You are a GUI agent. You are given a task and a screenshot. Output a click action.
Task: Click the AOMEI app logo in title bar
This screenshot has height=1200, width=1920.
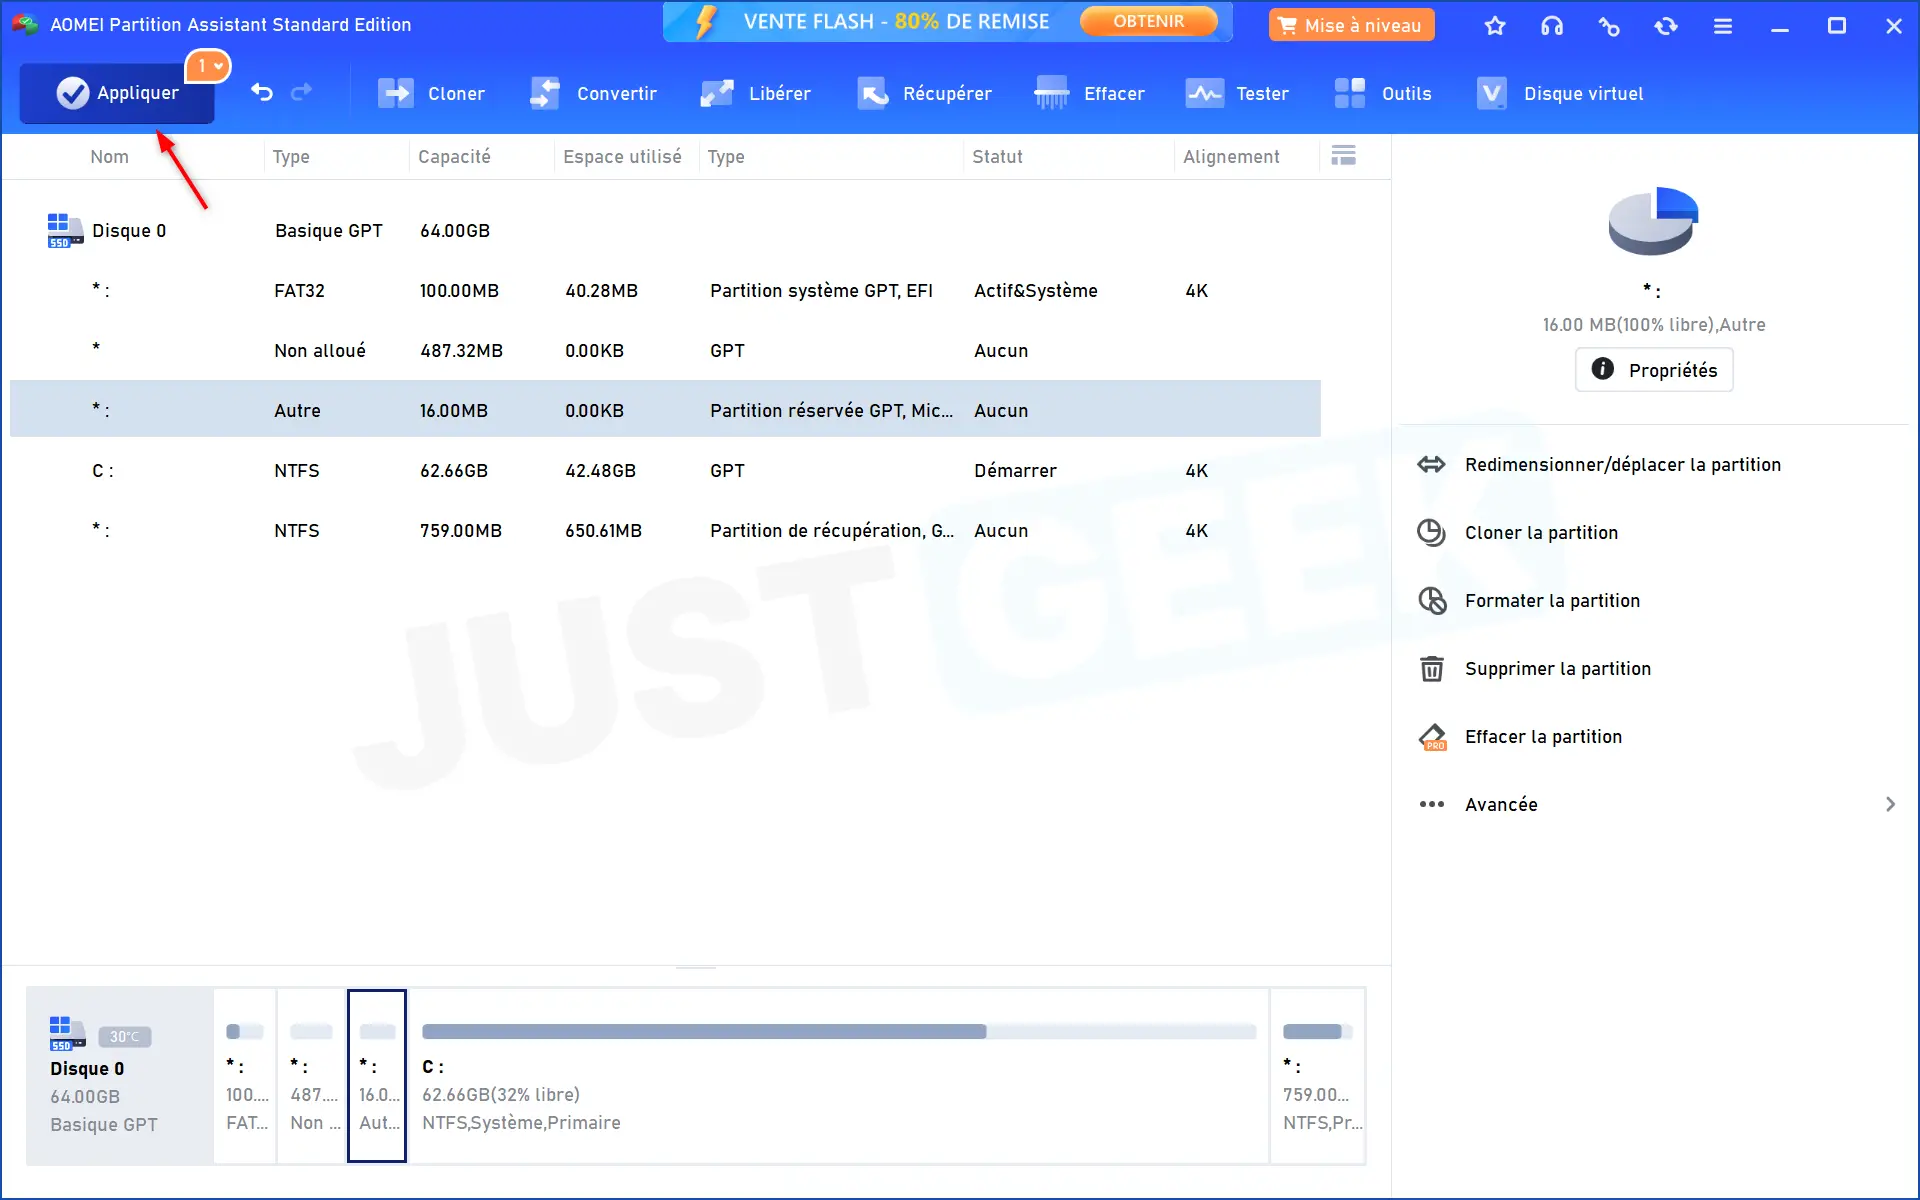[x=25, y=24]
